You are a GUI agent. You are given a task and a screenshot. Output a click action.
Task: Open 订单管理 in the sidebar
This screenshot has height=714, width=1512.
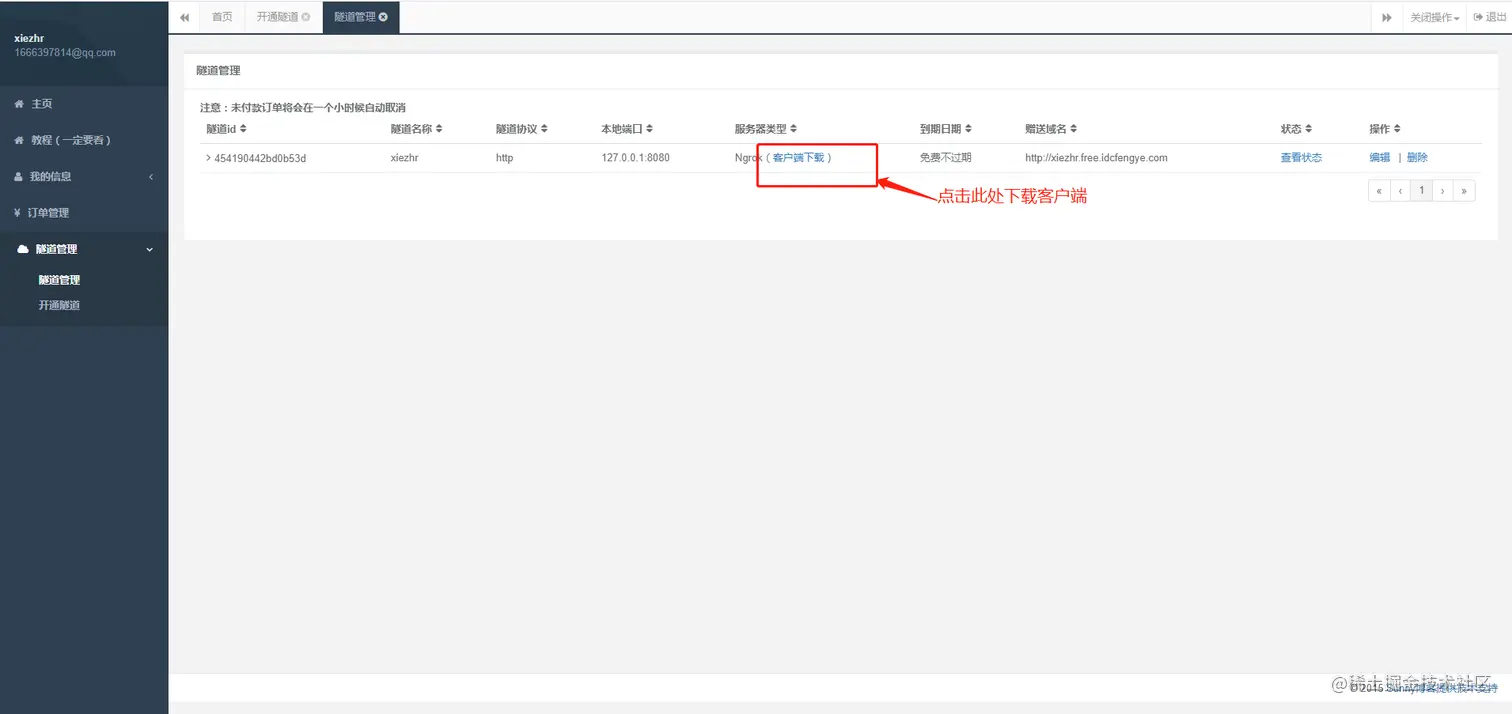pos(84,213)
